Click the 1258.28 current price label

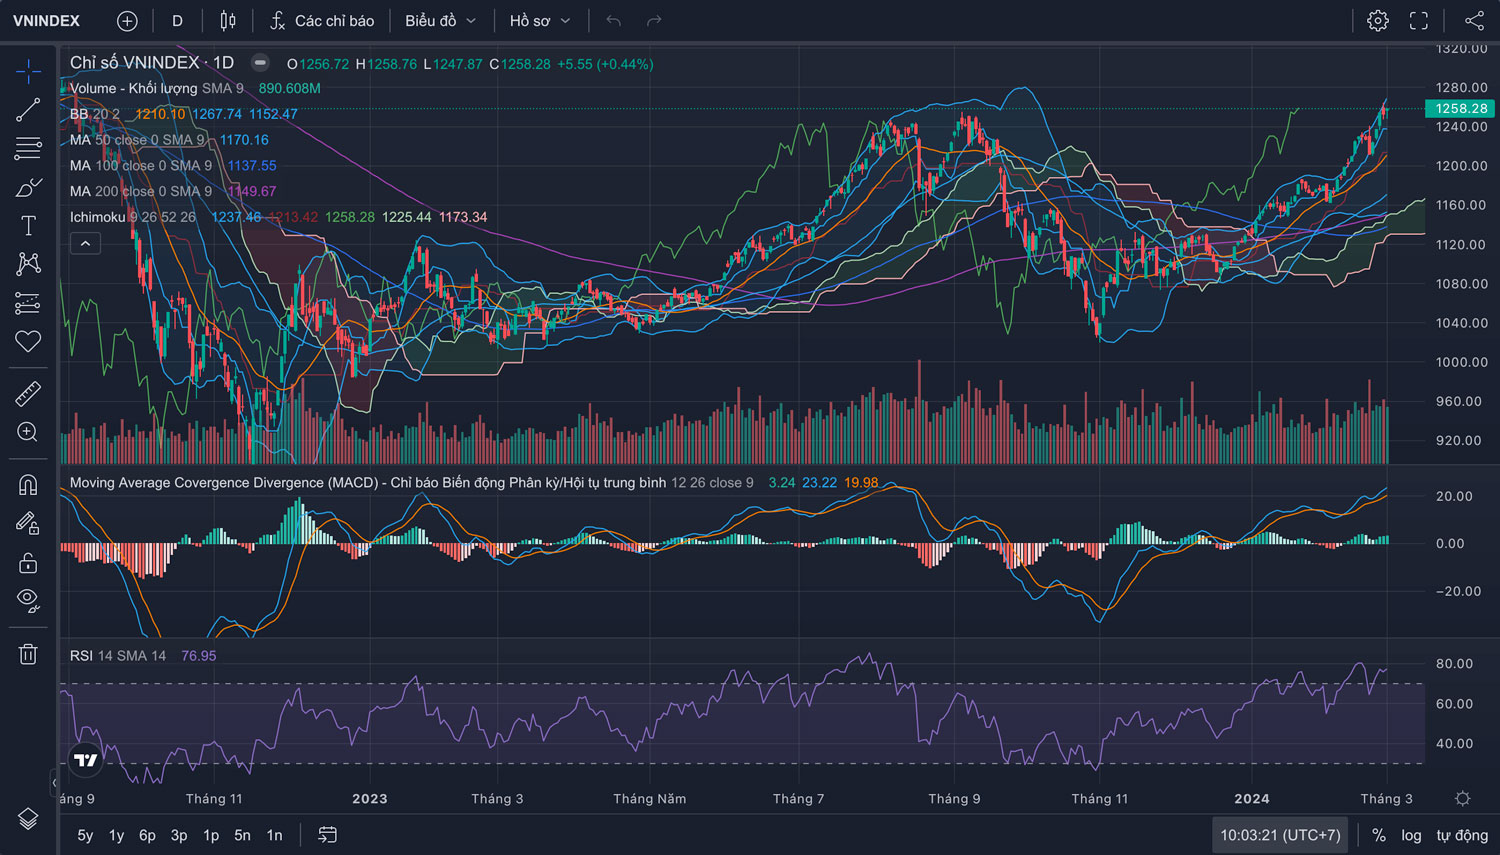click(x=1461, y=108)
